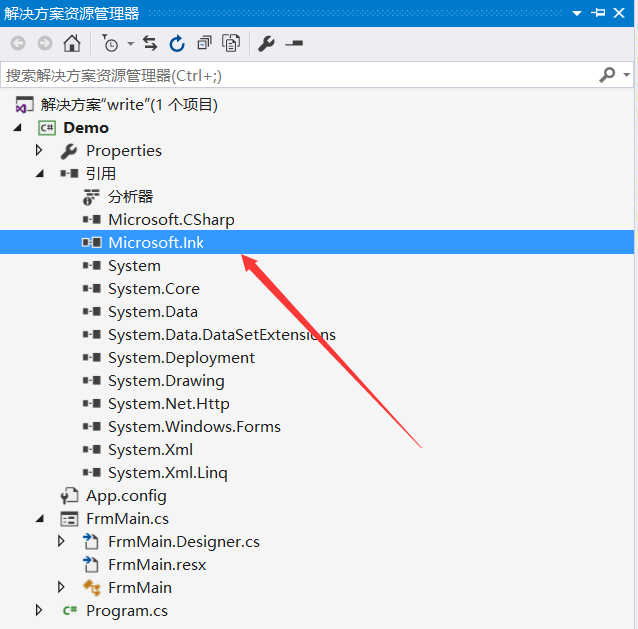Screen dimensions: 638x629
Task: Click the Forward navigation arrow icon
Action: pyautogui.click(x=44, y=43)
